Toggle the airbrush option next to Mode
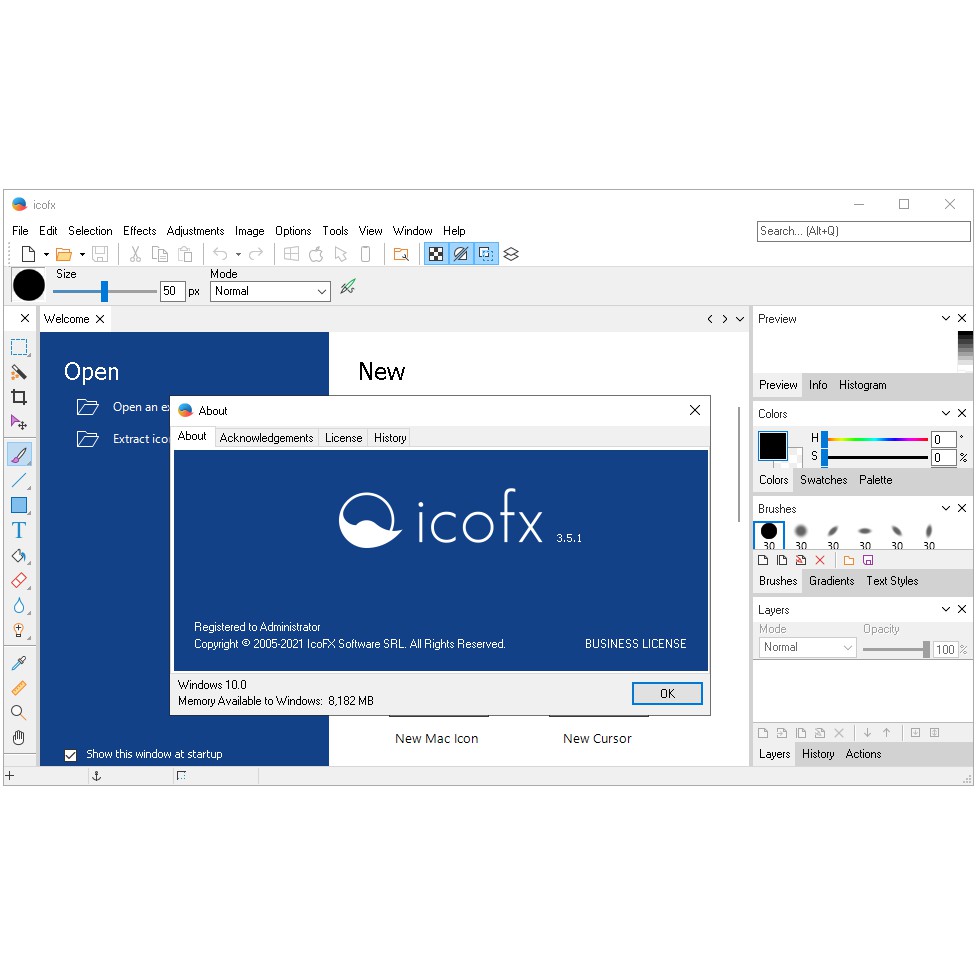976x976 pixels. tap(347, 288)
